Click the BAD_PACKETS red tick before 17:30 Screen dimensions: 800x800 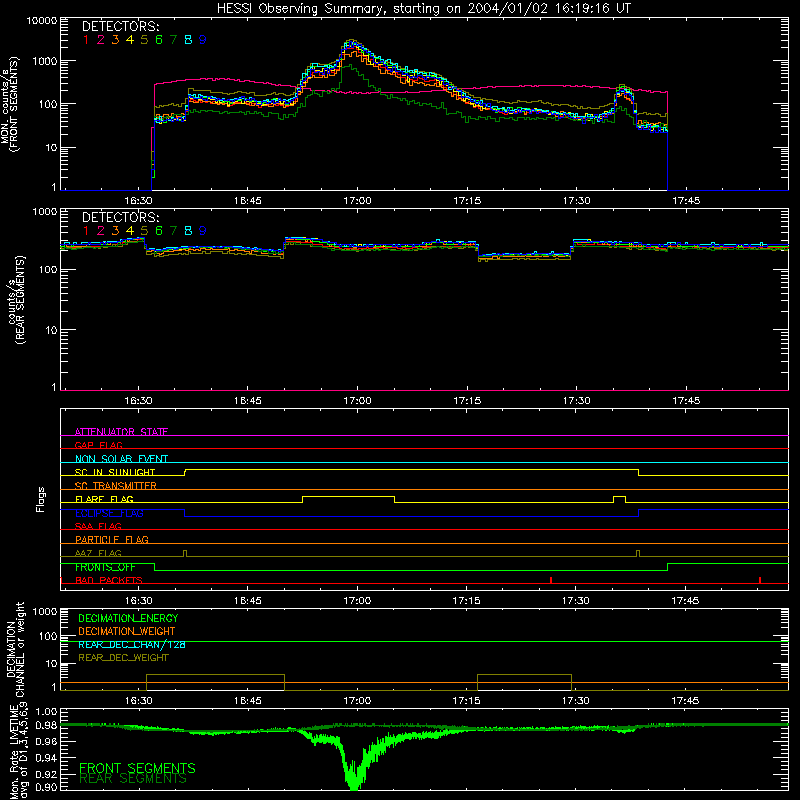(551, 580)
